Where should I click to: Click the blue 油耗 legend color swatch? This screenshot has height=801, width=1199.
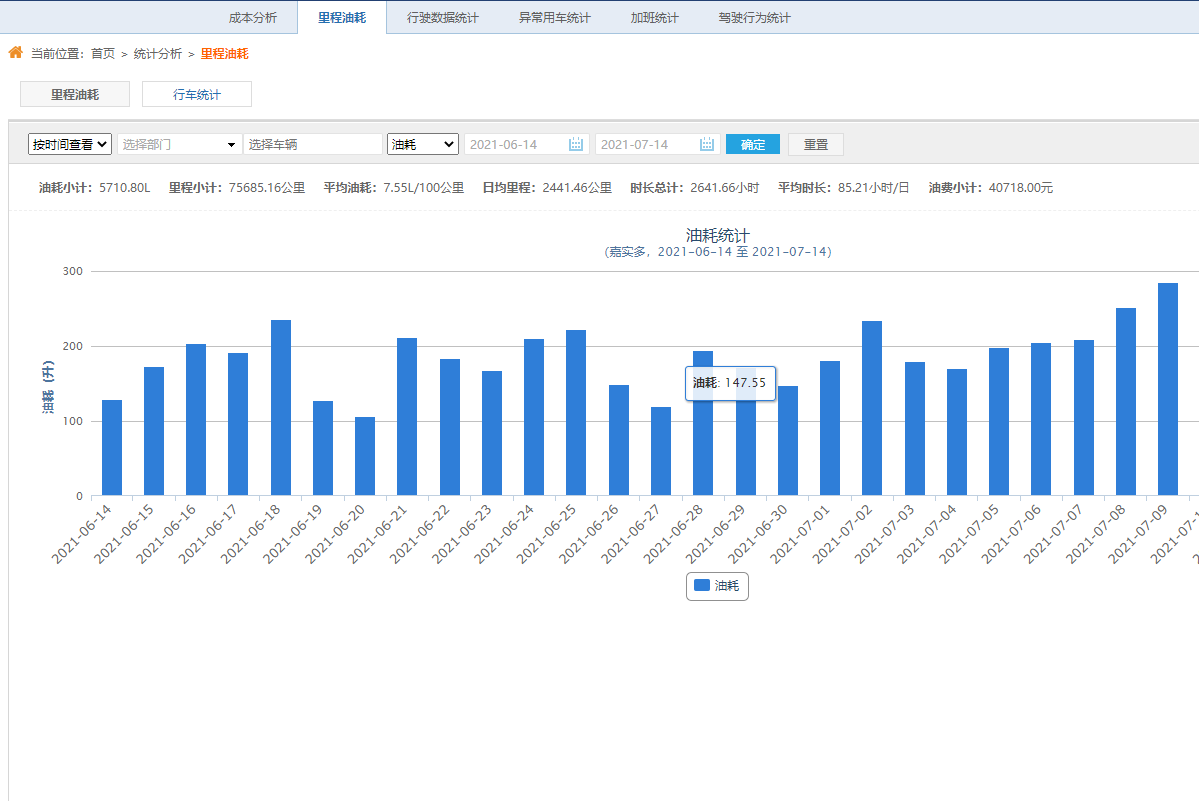pos(702,585)
